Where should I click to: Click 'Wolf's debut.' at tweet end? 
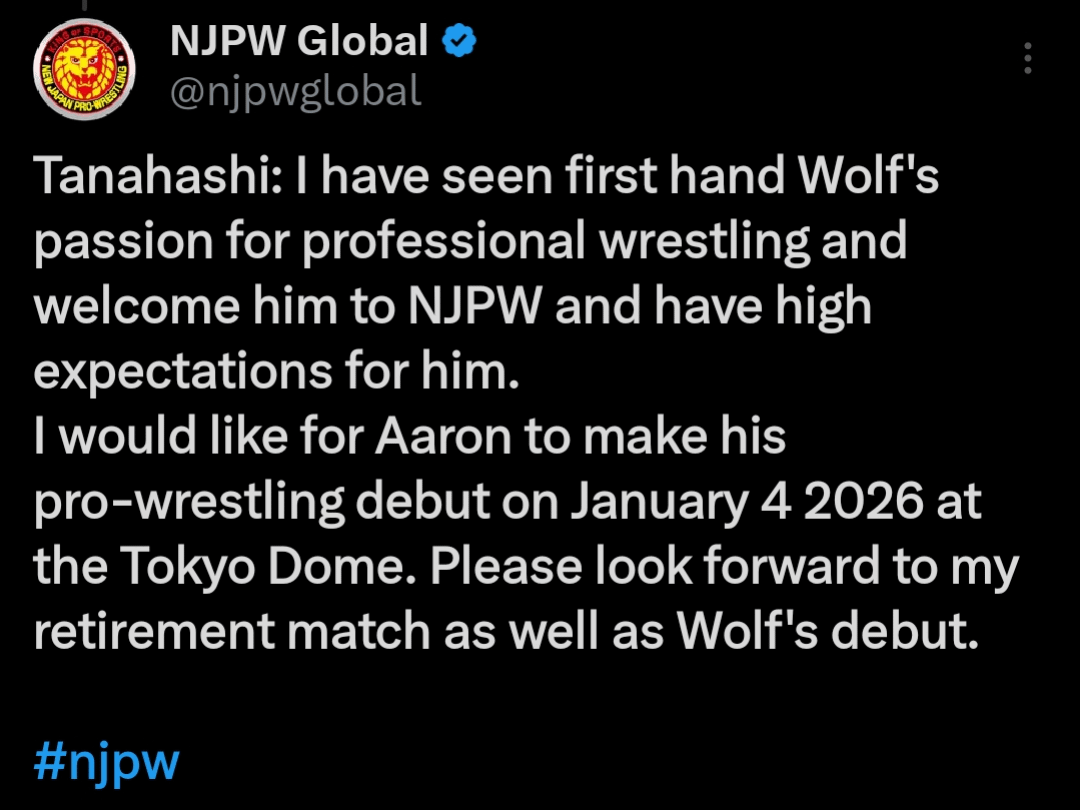827,631
